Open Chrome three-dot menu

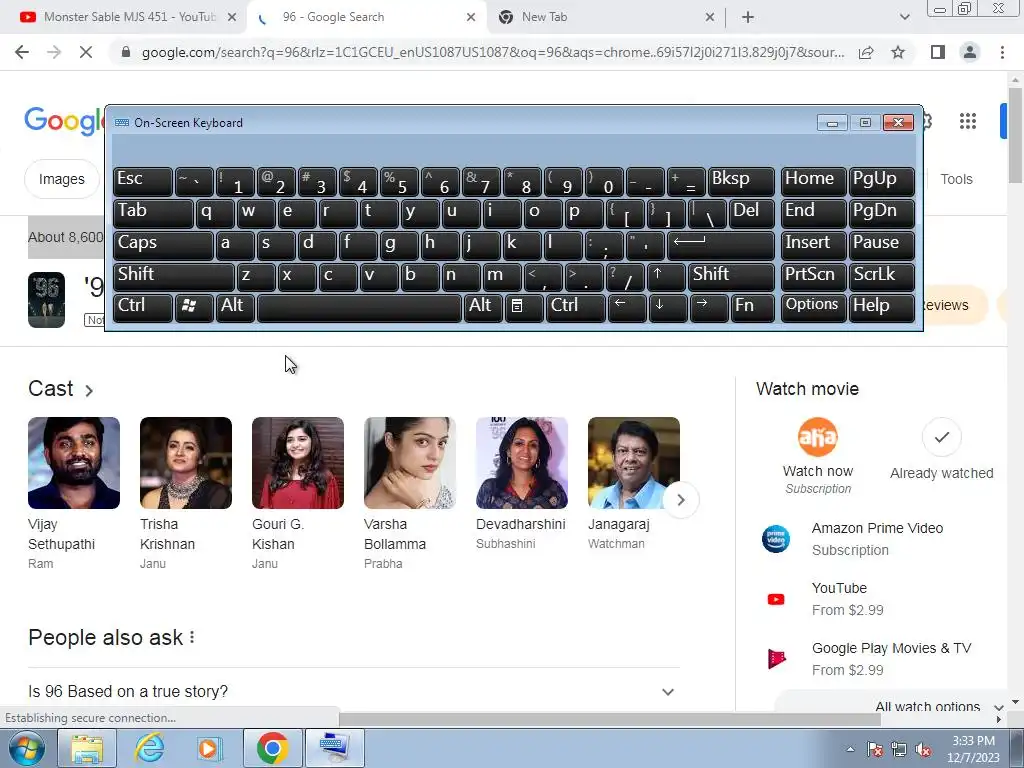(1002, 52)
